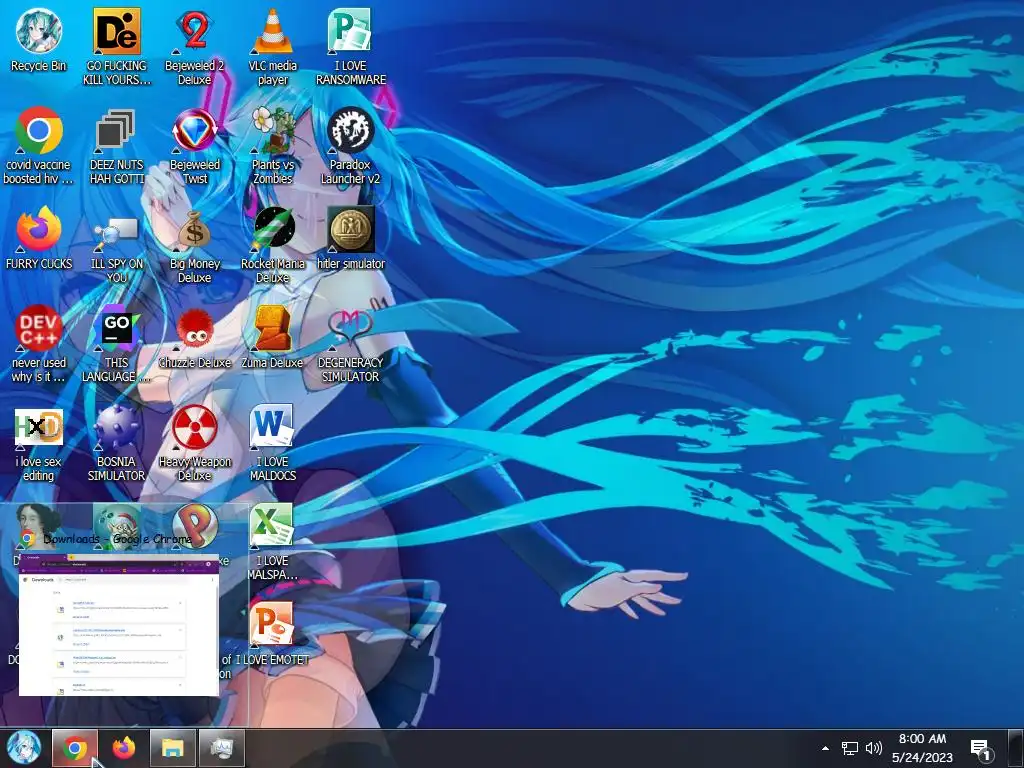Select the stacked-squares shortcut labeled DEEZ NUTS

pos(116,146)
